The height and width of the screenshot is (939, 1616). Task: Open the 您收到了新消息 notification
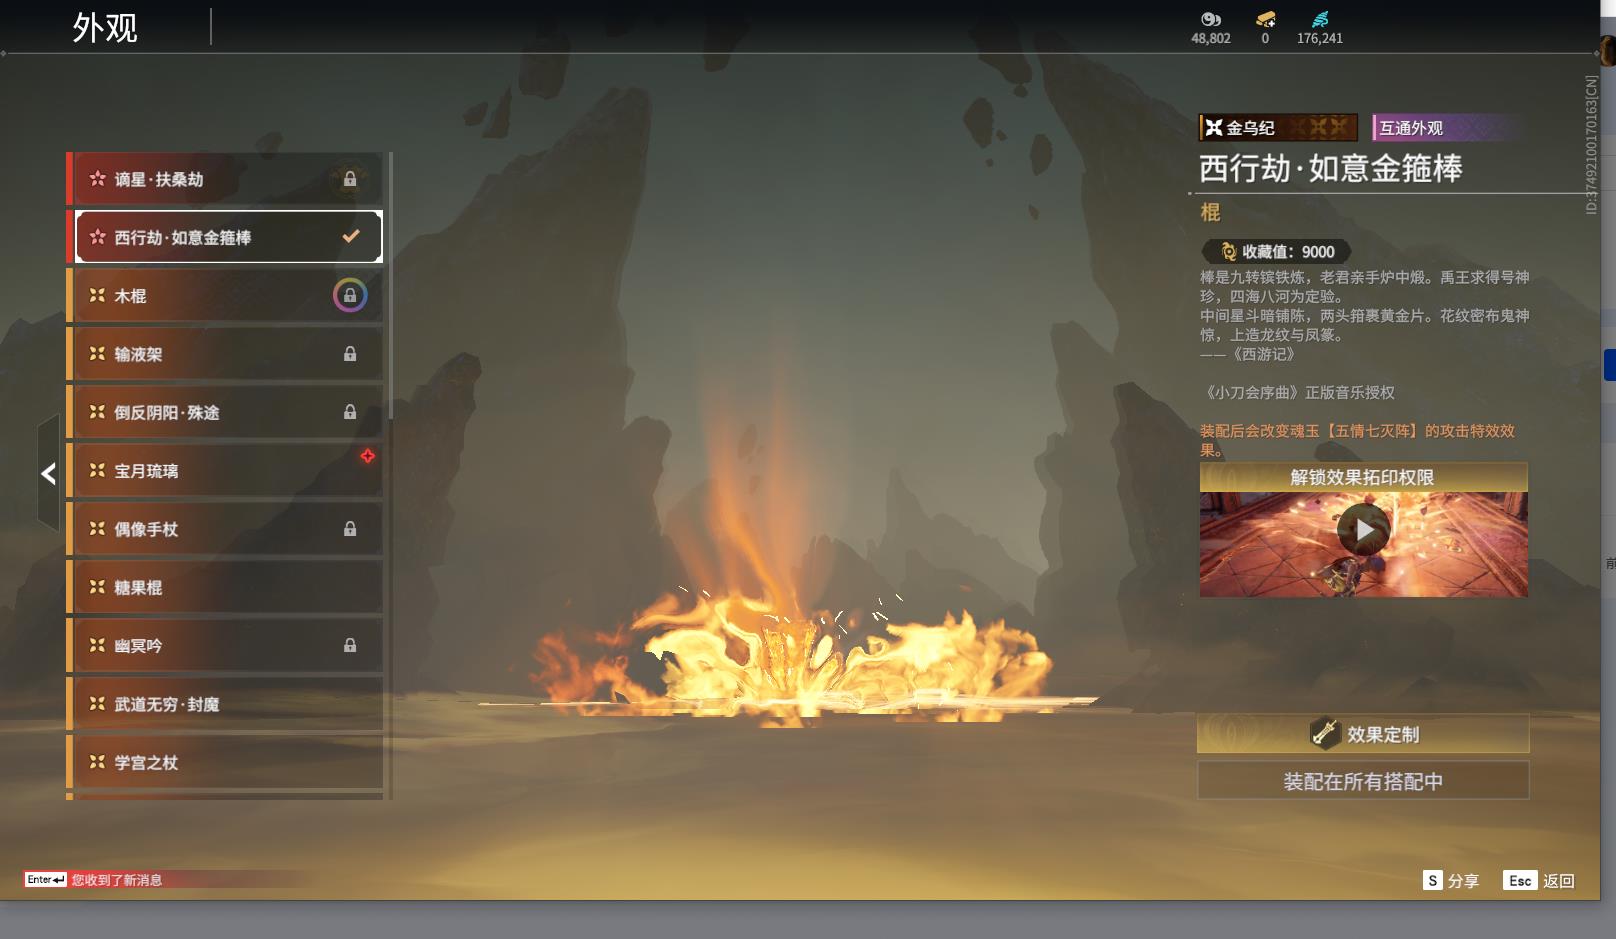116,880
